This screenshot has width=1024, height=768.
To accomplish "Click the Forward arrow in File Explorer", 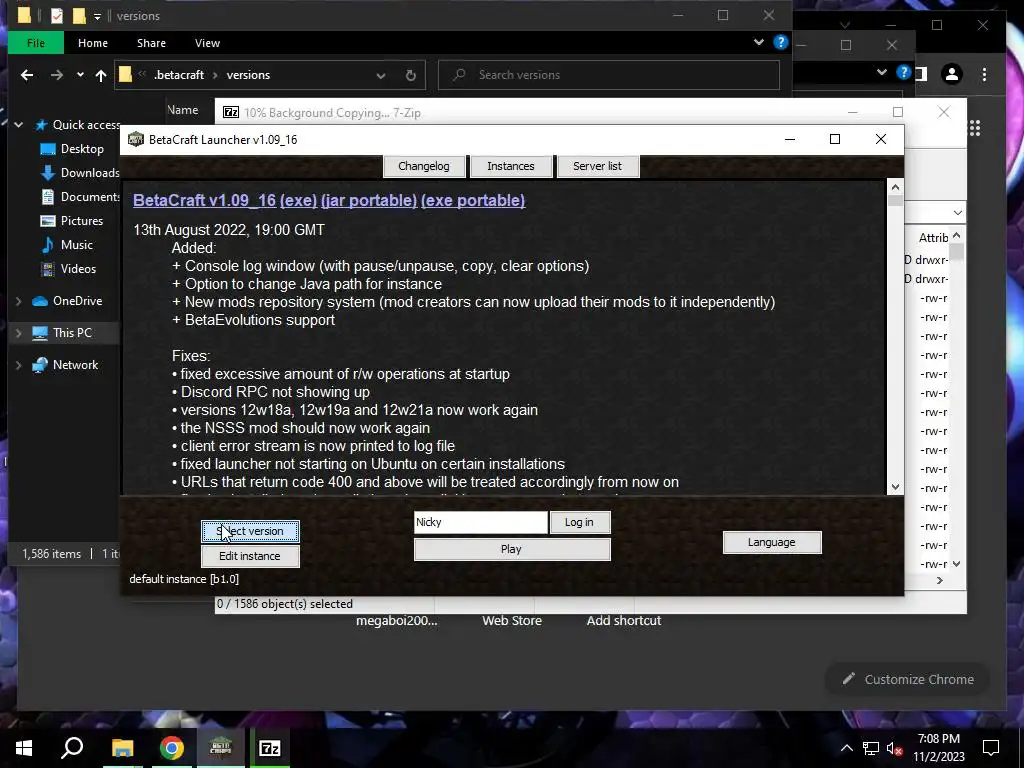I will 57,75.
